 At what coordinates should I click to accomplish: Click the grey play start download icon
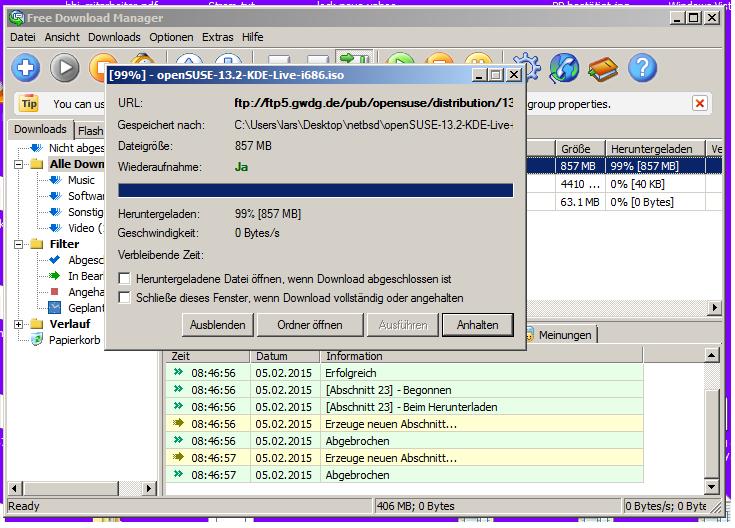coord(65,68)
